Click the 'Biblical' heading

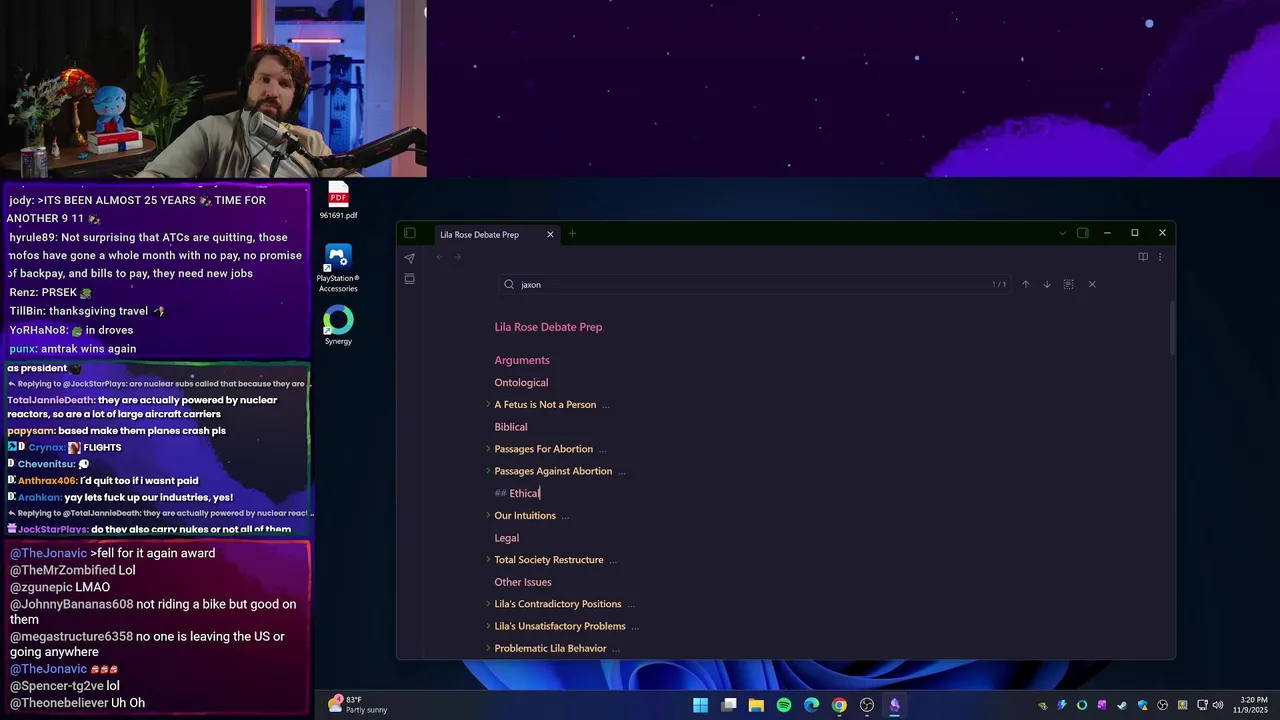(x=511, y=427)
